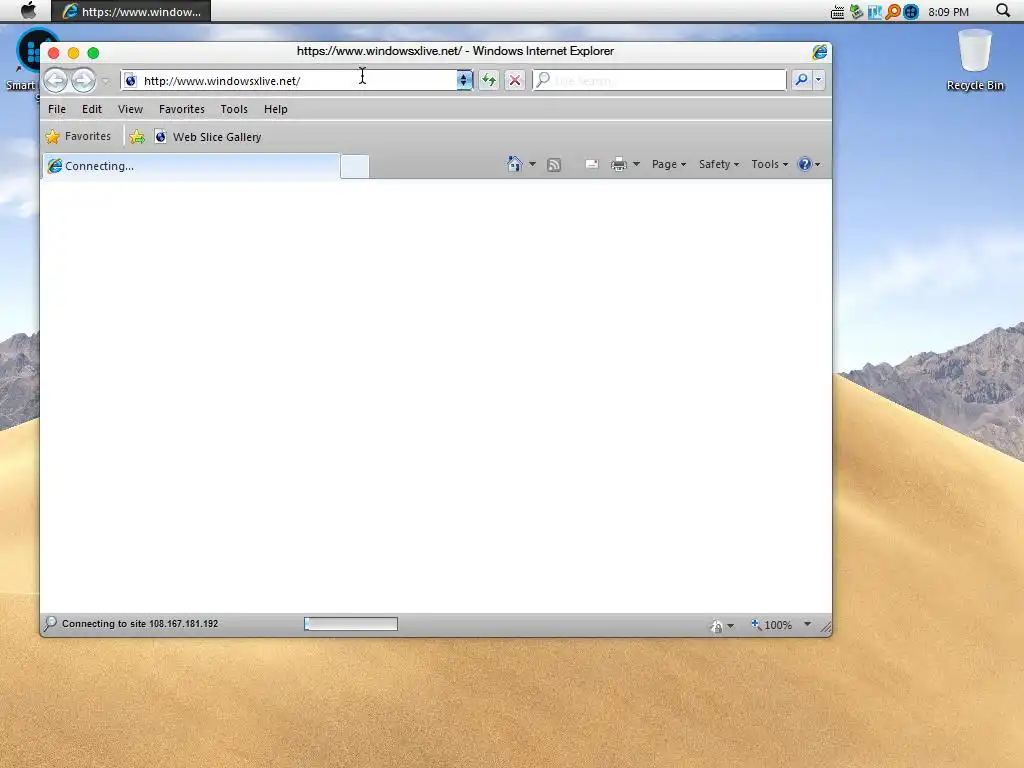Screen dimensions: 1024x768
Task: Open the Favorites menu in menu bar
Action: (182, 109)
